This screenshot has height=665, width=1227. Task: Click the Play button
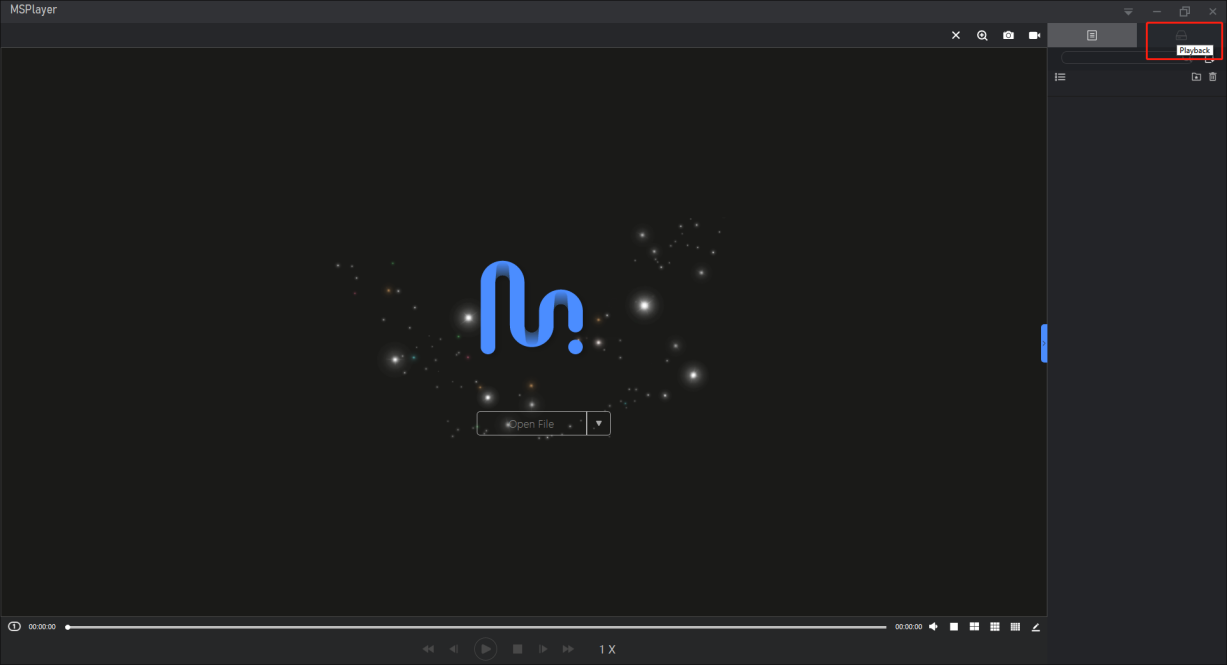(x=485, y=649)
